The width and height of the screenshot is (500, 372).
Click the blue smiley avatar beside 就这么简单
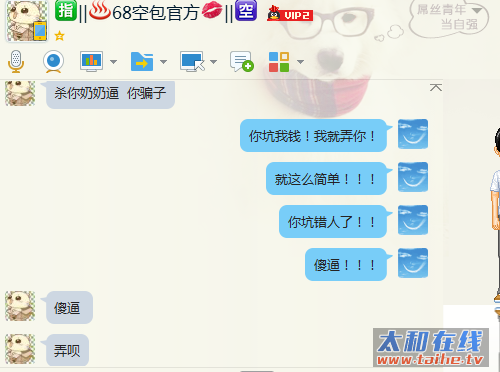[413, 177]
